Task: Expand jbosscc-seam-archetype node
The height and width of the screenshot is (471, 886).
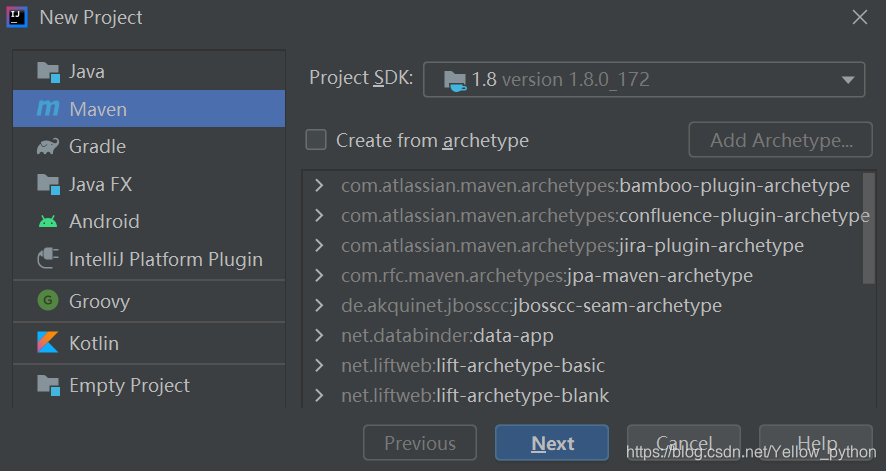Action: coord(319,306)
